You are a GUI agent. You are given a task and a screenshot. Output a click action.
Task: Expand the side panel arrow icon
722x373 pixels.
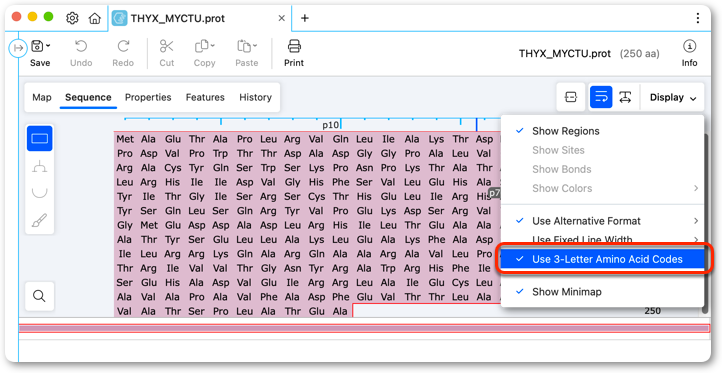(x=18, y=47)
